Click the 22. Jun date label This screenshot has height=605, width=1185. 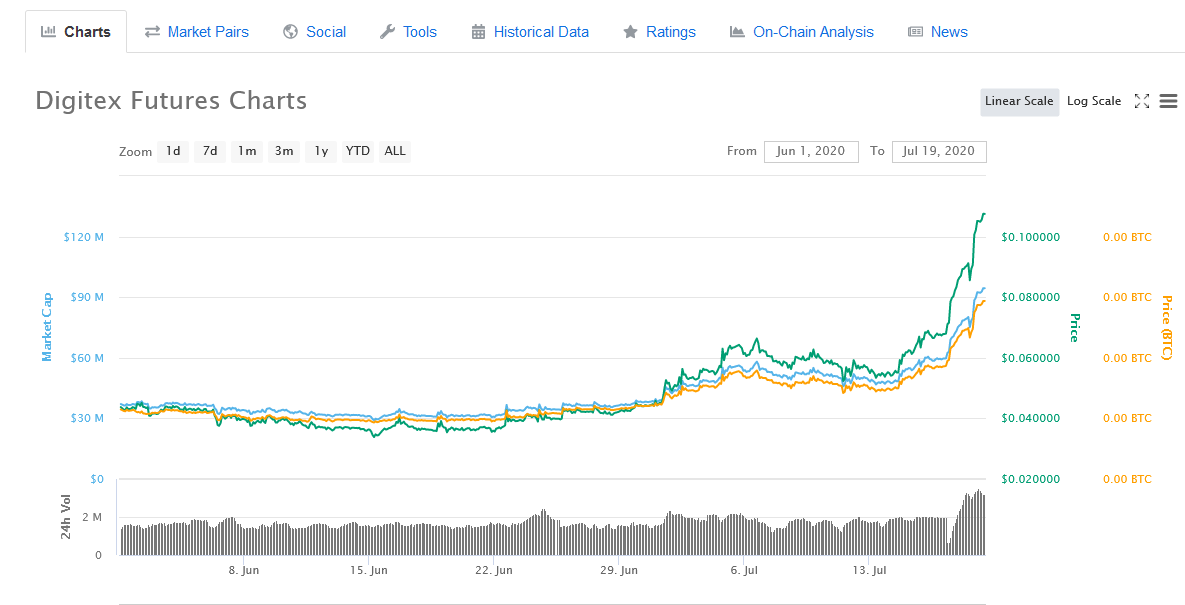click(493, 570)
